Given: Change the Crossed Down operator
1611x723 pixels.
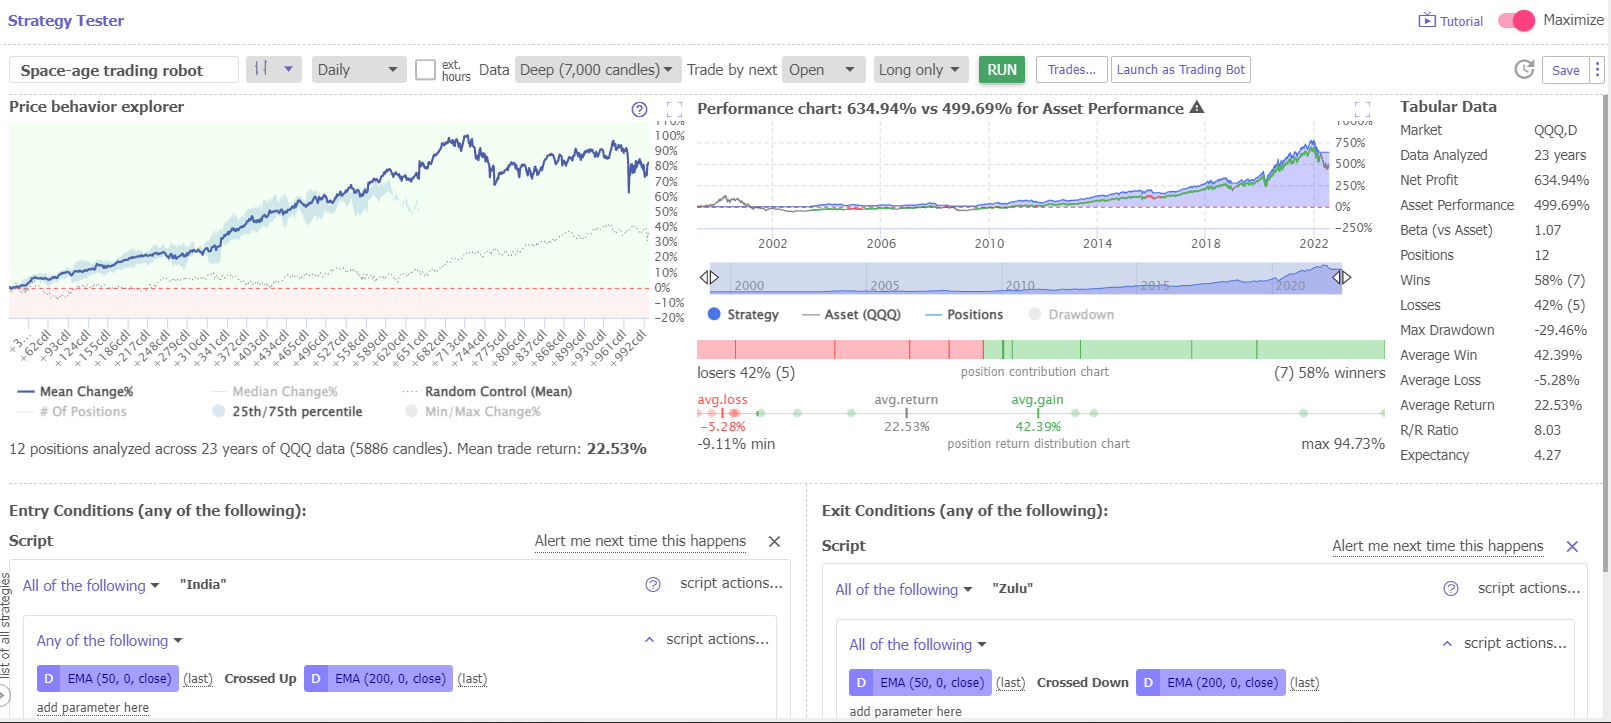Looking at the screenshot, I should click(x=1082, y=683).
